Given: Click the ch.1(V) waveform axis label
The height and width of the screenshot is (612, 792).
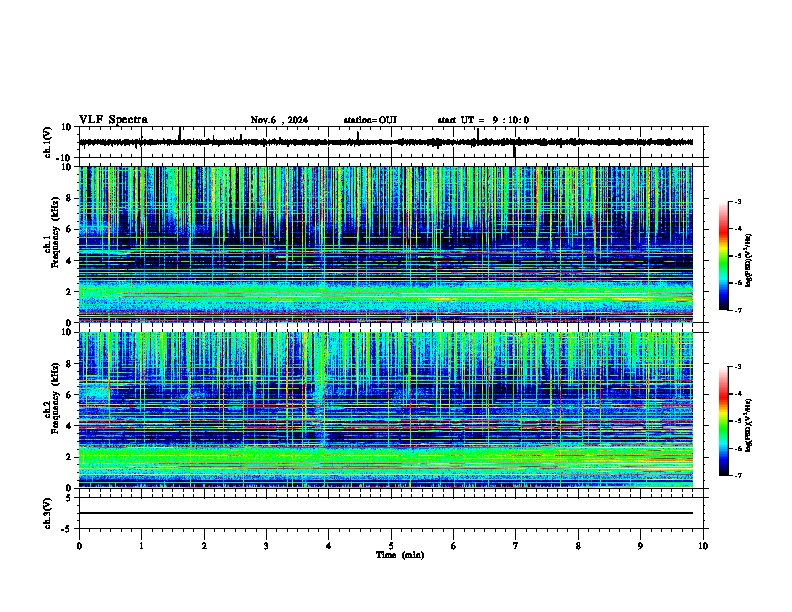Looking at the screenshot, I should [x=48, y=142].
